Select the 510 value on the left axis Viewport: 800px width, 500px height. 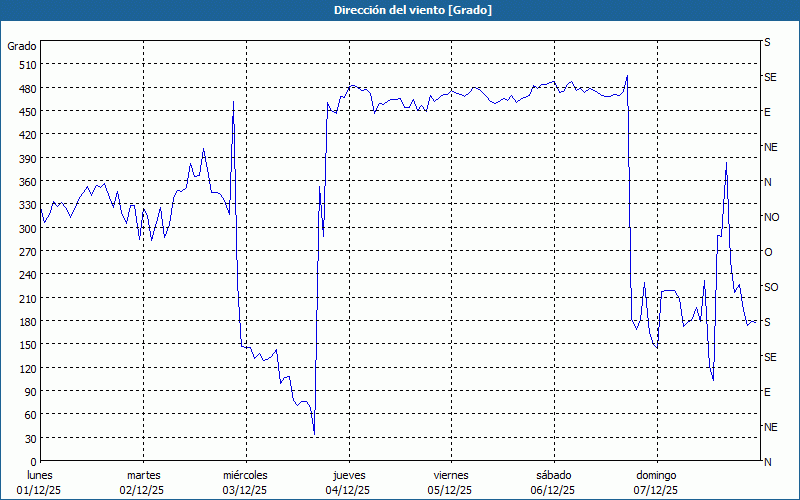click(25, 65)
